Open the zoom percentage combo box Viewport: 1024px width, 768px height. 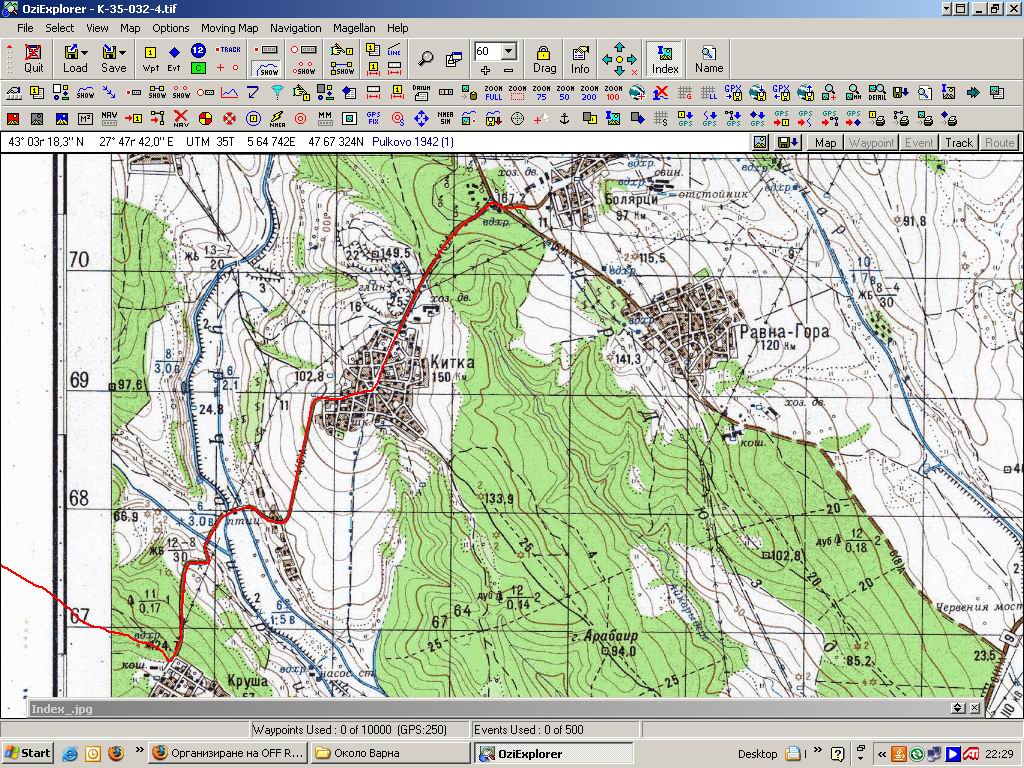click(x=508, y=51)
